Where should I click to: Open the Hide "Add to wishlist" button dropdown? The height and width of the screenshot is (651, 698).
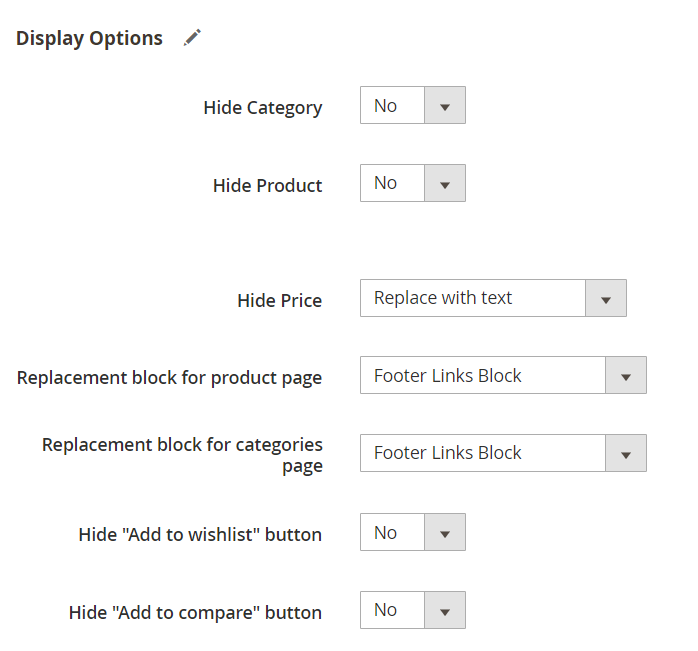coord(393,533)
